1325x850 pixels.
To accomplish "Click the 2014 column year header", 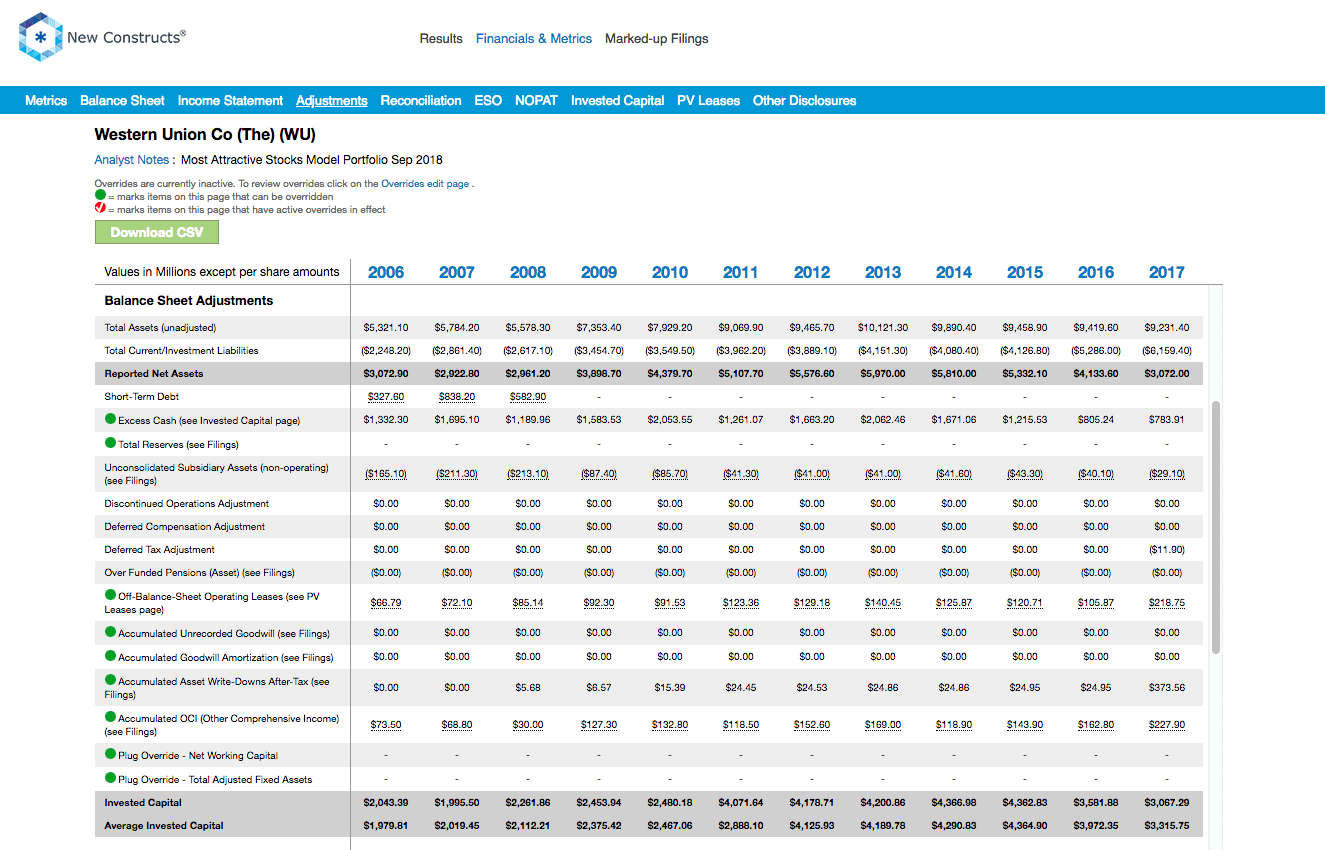I will point(954,272).
